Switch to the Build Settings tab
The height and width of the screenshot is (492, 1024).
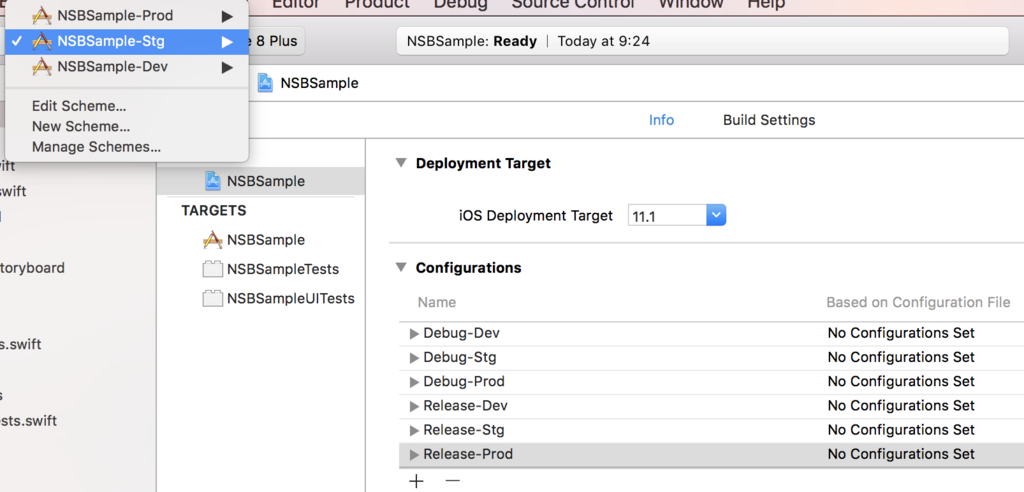769,120
